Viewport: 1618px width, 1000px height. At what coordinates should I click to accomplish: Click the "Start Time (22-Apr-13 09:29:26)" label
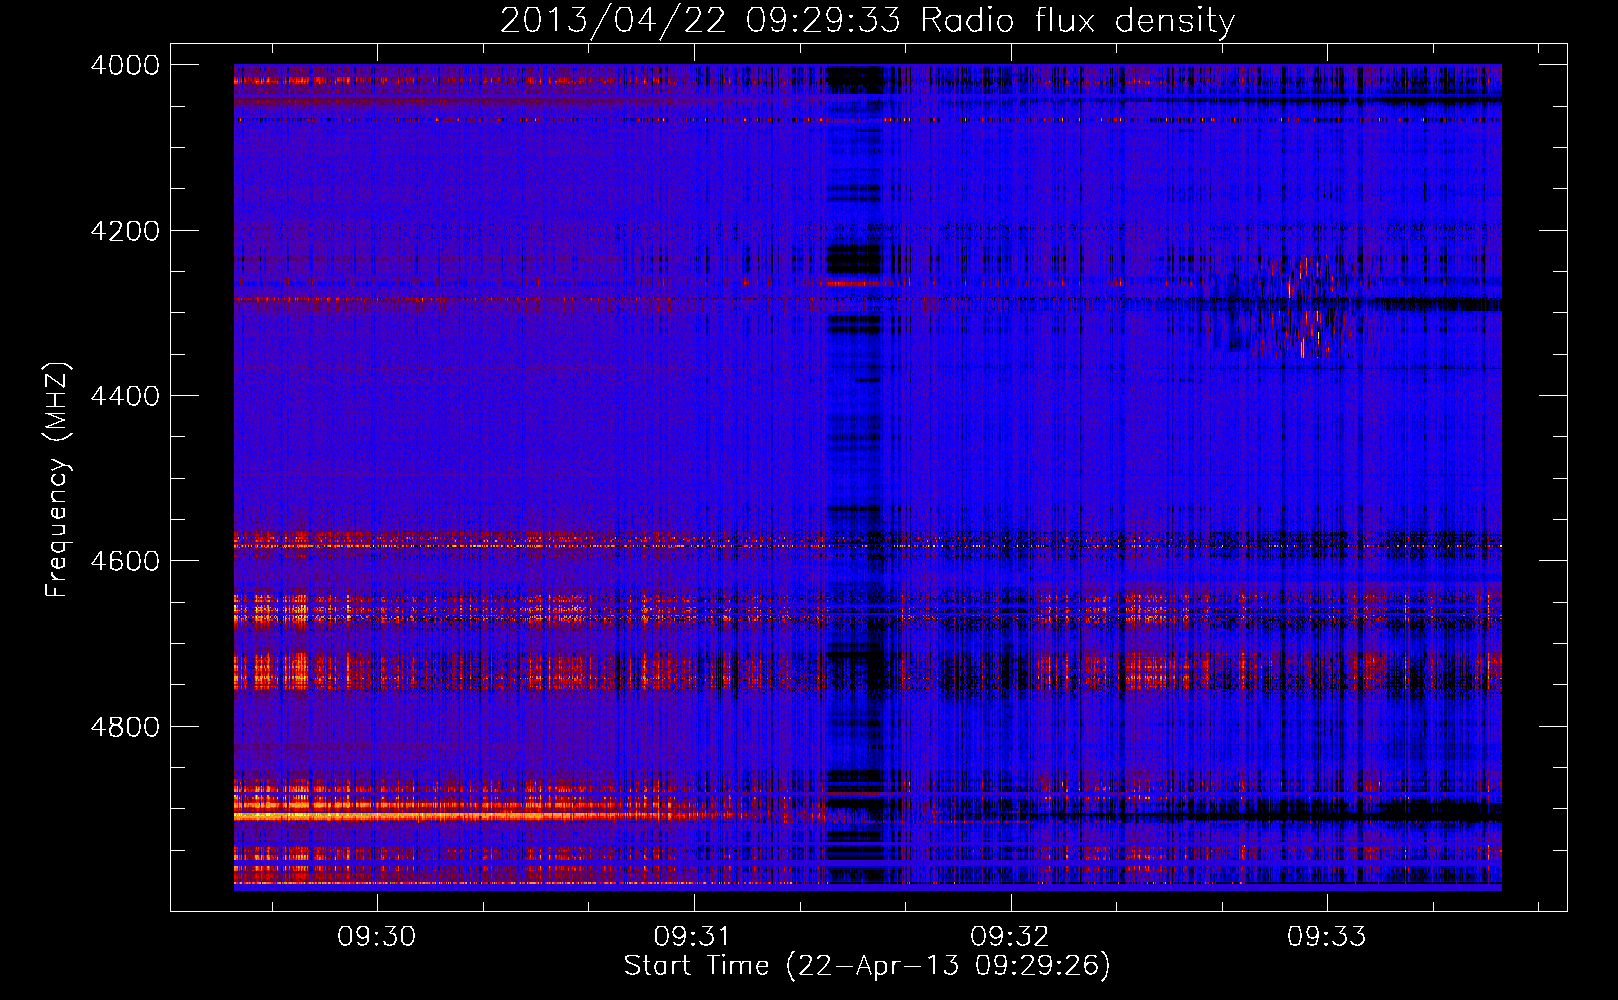click(x=867, y=966)
